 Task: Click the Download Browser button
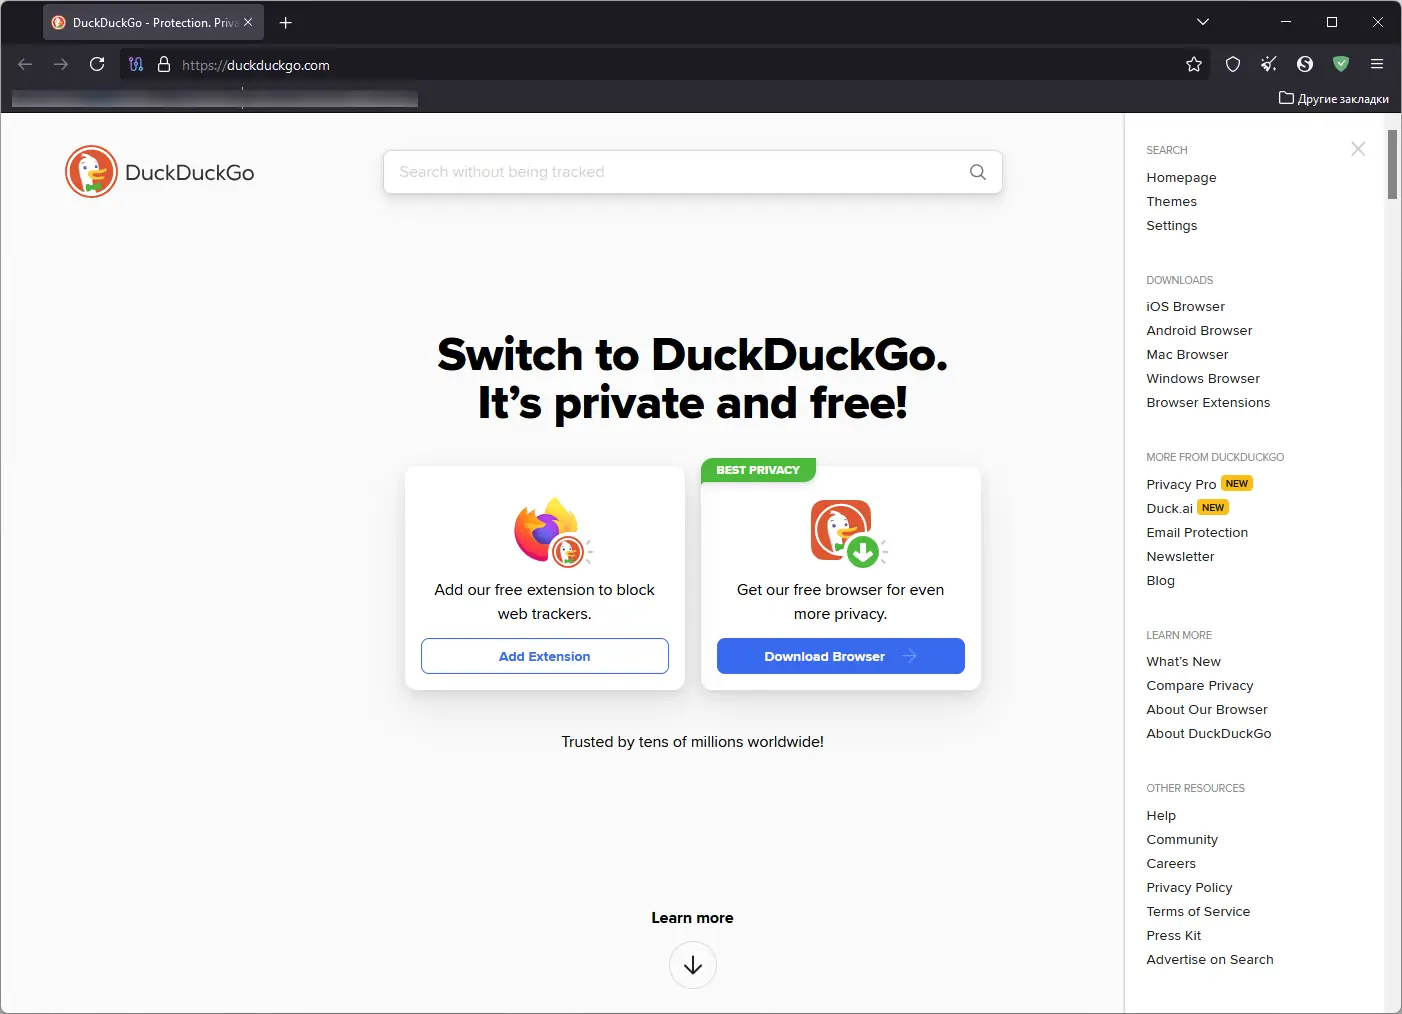pyautogui.click(x=841, y=656)
